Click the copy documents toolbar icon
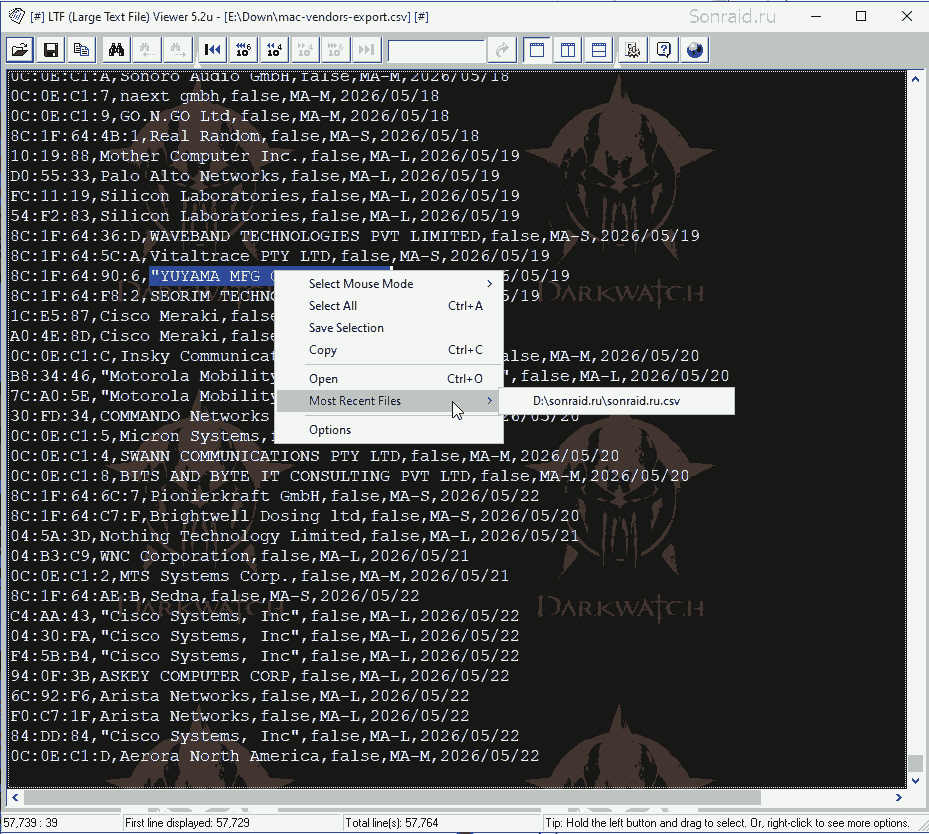 point(82,50)
